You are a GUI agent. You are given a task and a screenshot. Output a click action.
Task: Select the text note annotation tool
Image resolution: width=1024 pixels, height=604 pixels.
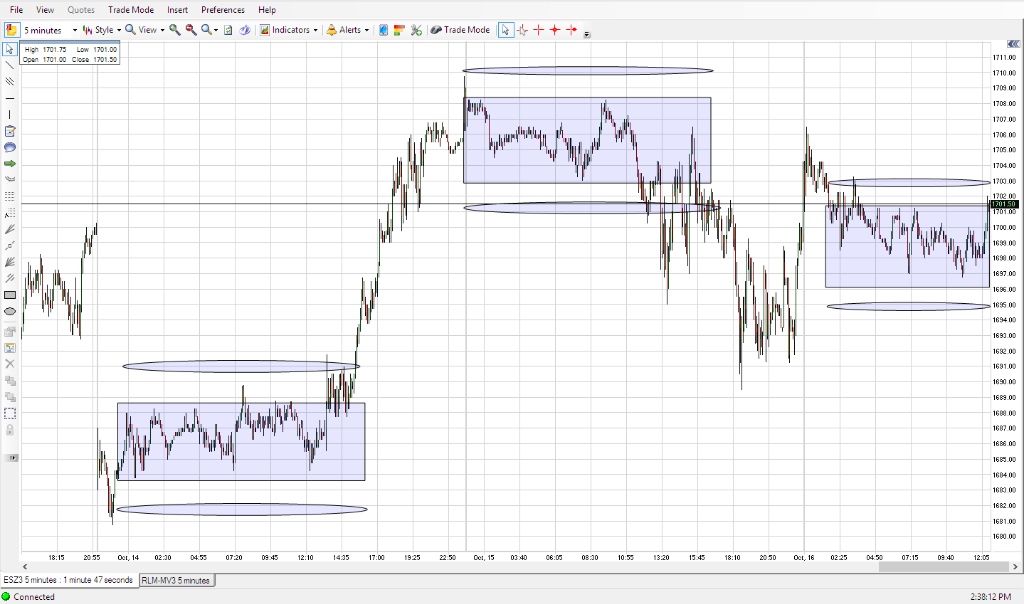pyautogui.click(x=10, y=131)
